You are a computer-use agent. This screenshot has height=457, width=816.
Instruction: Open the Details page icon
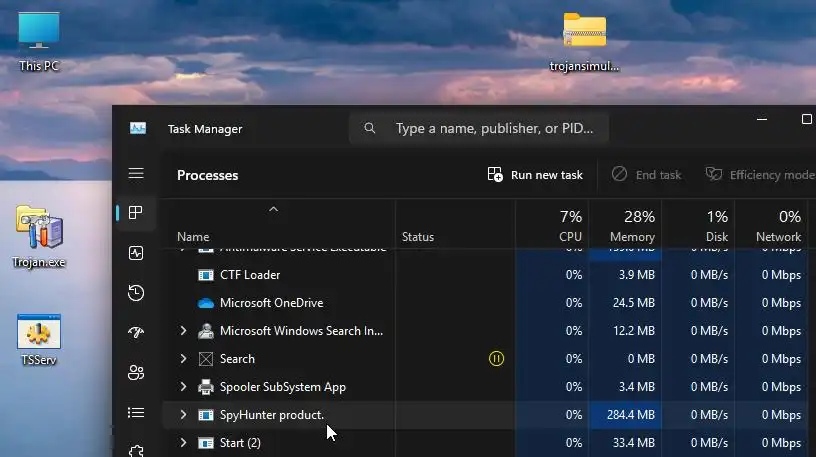click(x=136, y=412)
